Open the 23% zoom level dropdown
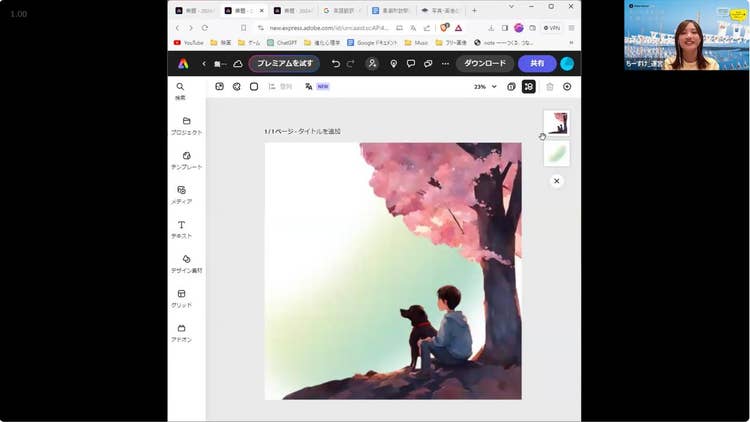750x422 pixels. (485, 87)
